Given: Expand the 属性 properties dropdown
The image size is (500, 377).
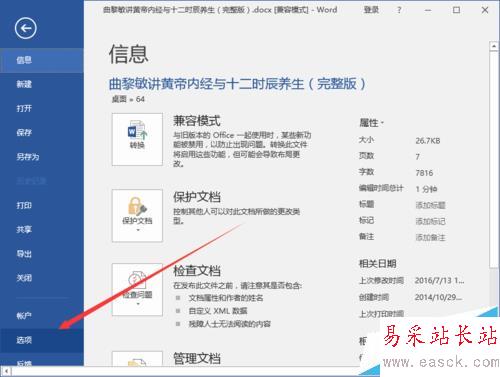Looking at the screenshot, I should 371,123.
